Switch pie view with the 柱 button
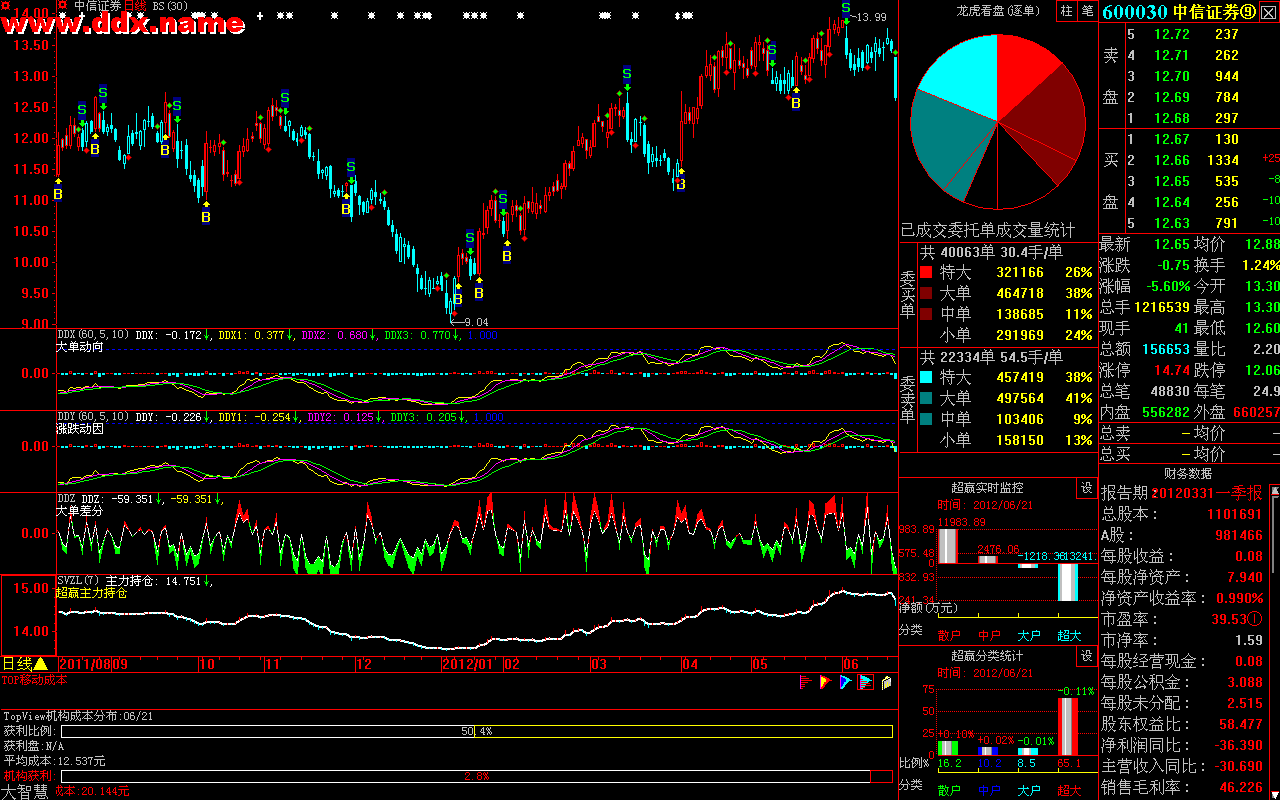This screenshot has height=800, width=1280. 1067,10
